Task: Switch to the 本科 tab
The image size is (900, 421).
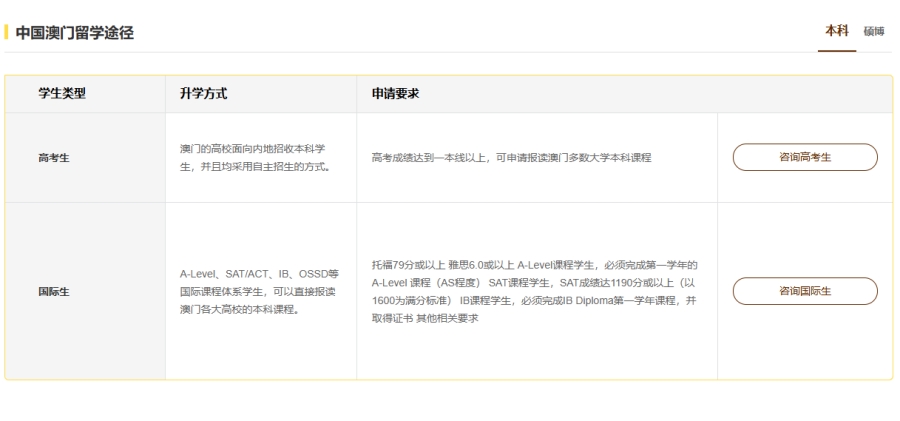Action: (x=836, y=31)
